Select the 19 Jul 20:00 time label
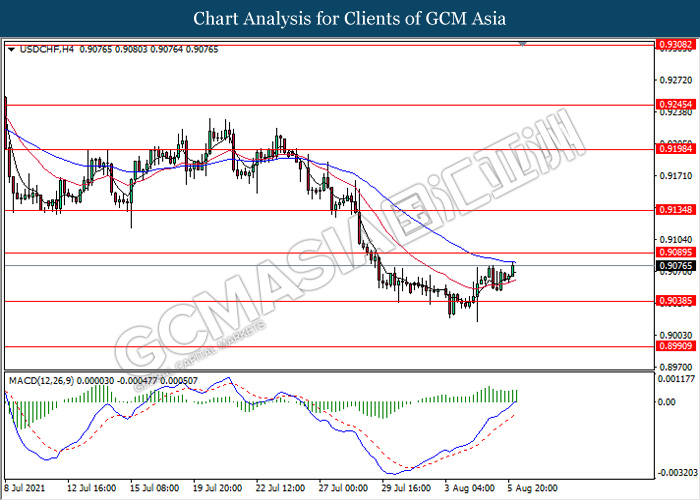Image resolution: width=700 pixels, height=500 pixels. tap(217, 488)
